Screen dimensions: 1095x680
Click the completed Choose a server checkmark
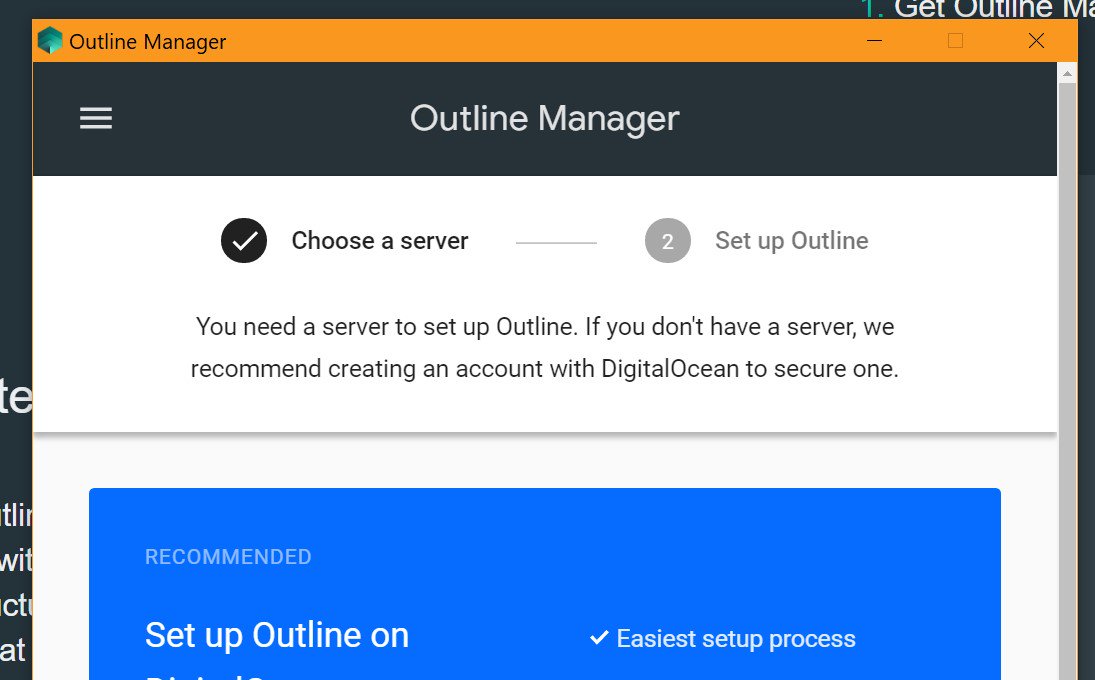[x=244, y=241]
